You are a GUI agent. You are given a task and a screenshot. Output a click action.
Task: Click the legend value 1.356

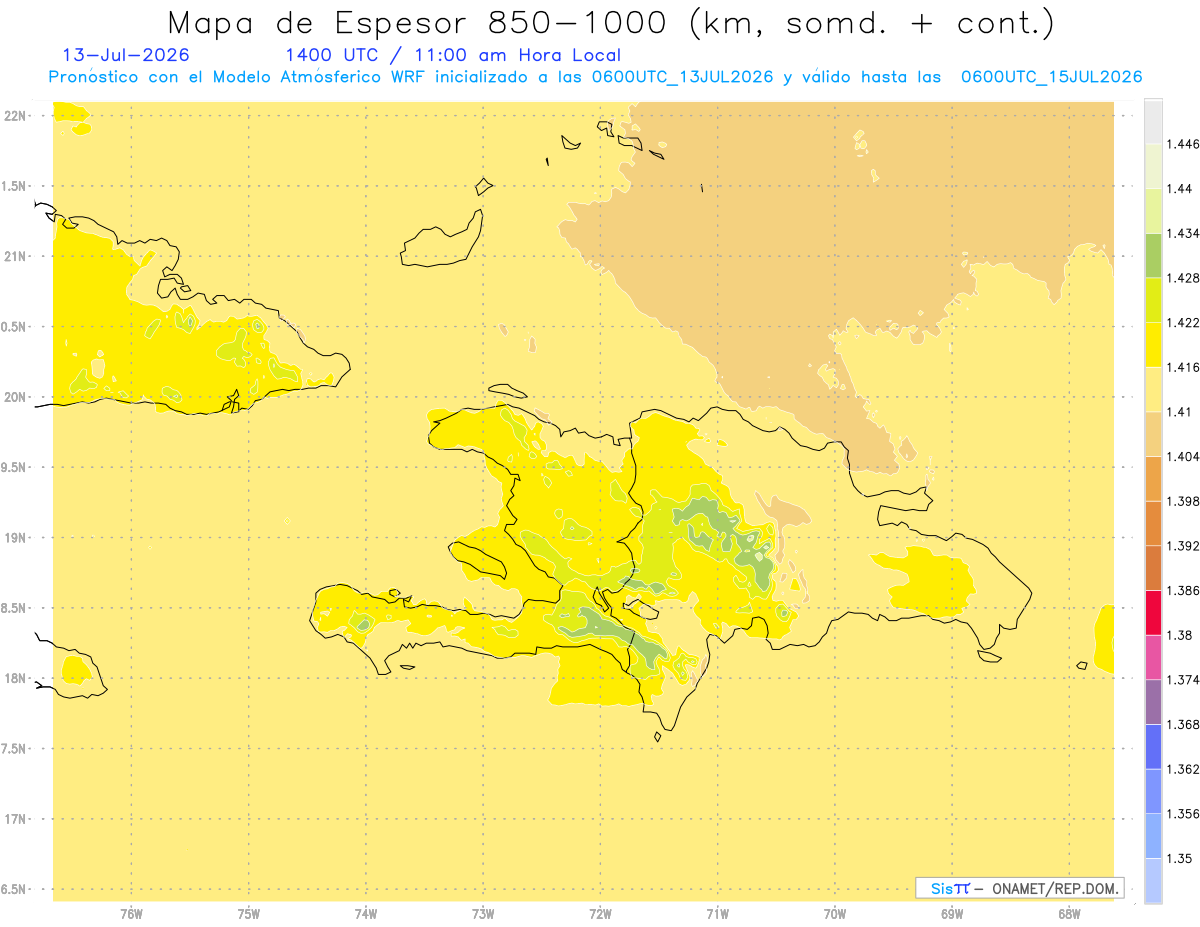(1184, 814)
